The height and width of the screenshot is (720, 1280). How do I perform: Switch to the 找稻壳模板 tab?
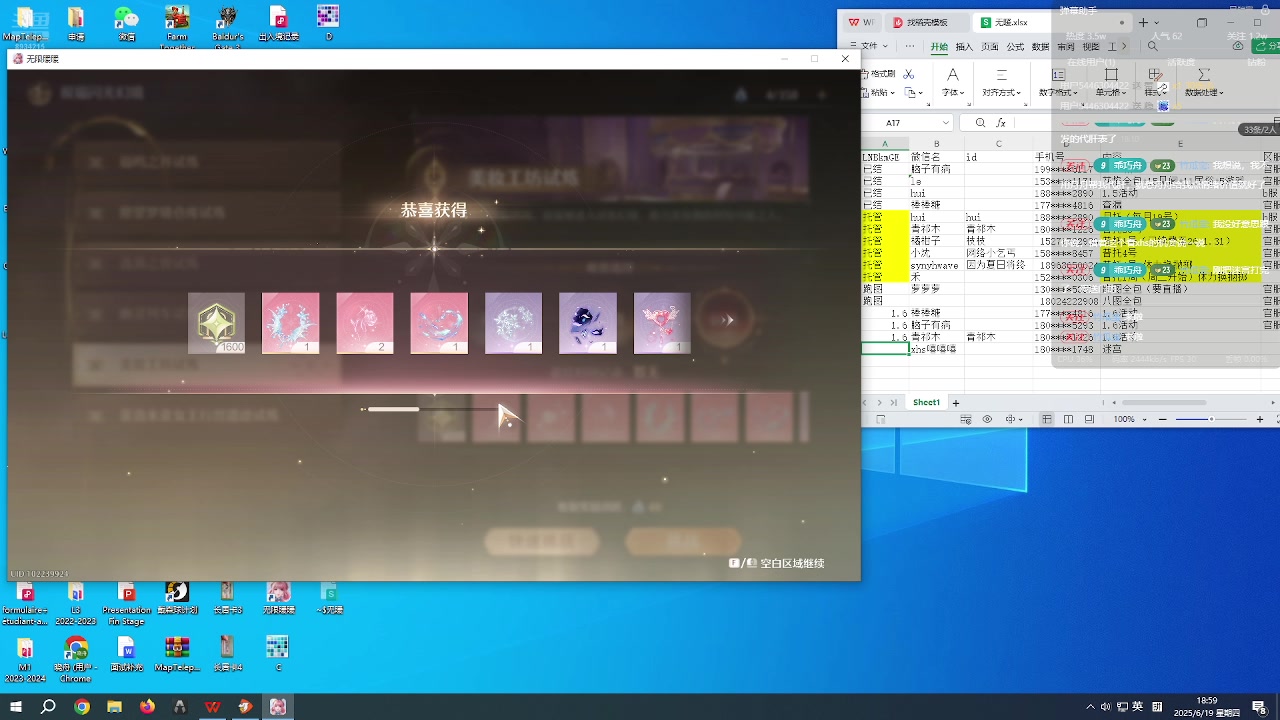pyautogui.click(x=927, y=22)
